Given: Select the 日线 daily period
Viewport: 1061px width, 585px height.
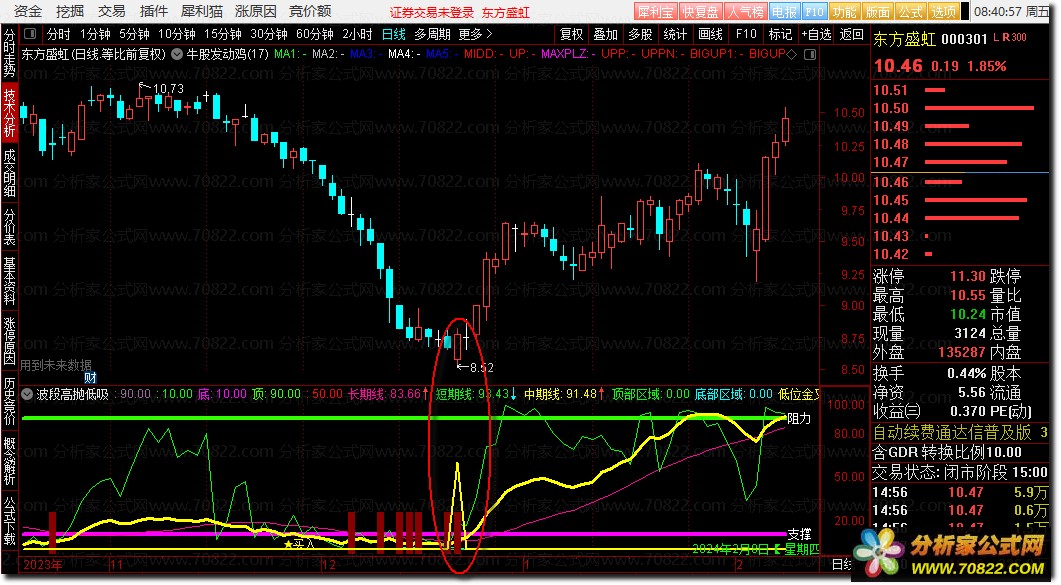Looking at the screenshot, I should (394, 34).
